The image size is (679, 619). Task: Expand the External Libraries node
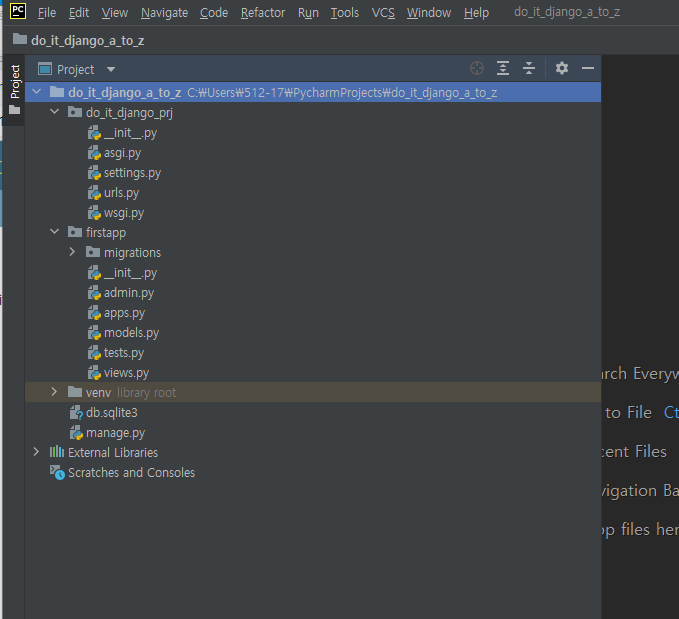(x=36, y=452)
